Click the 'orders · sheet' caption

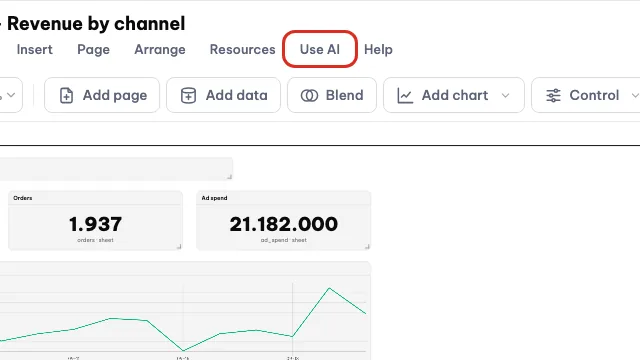95,240
